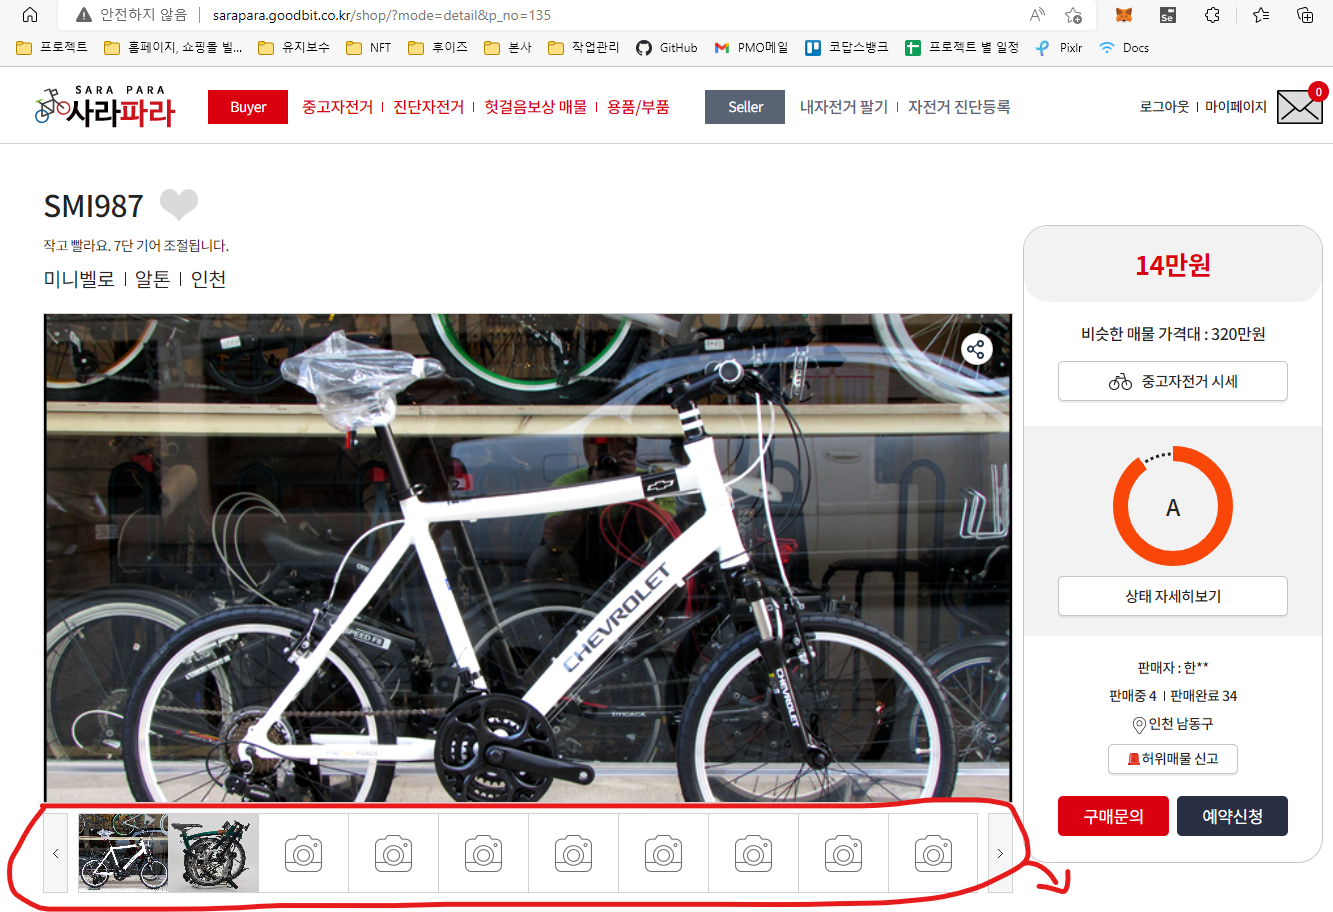Click the 예약신청 button

(1231, 816)
